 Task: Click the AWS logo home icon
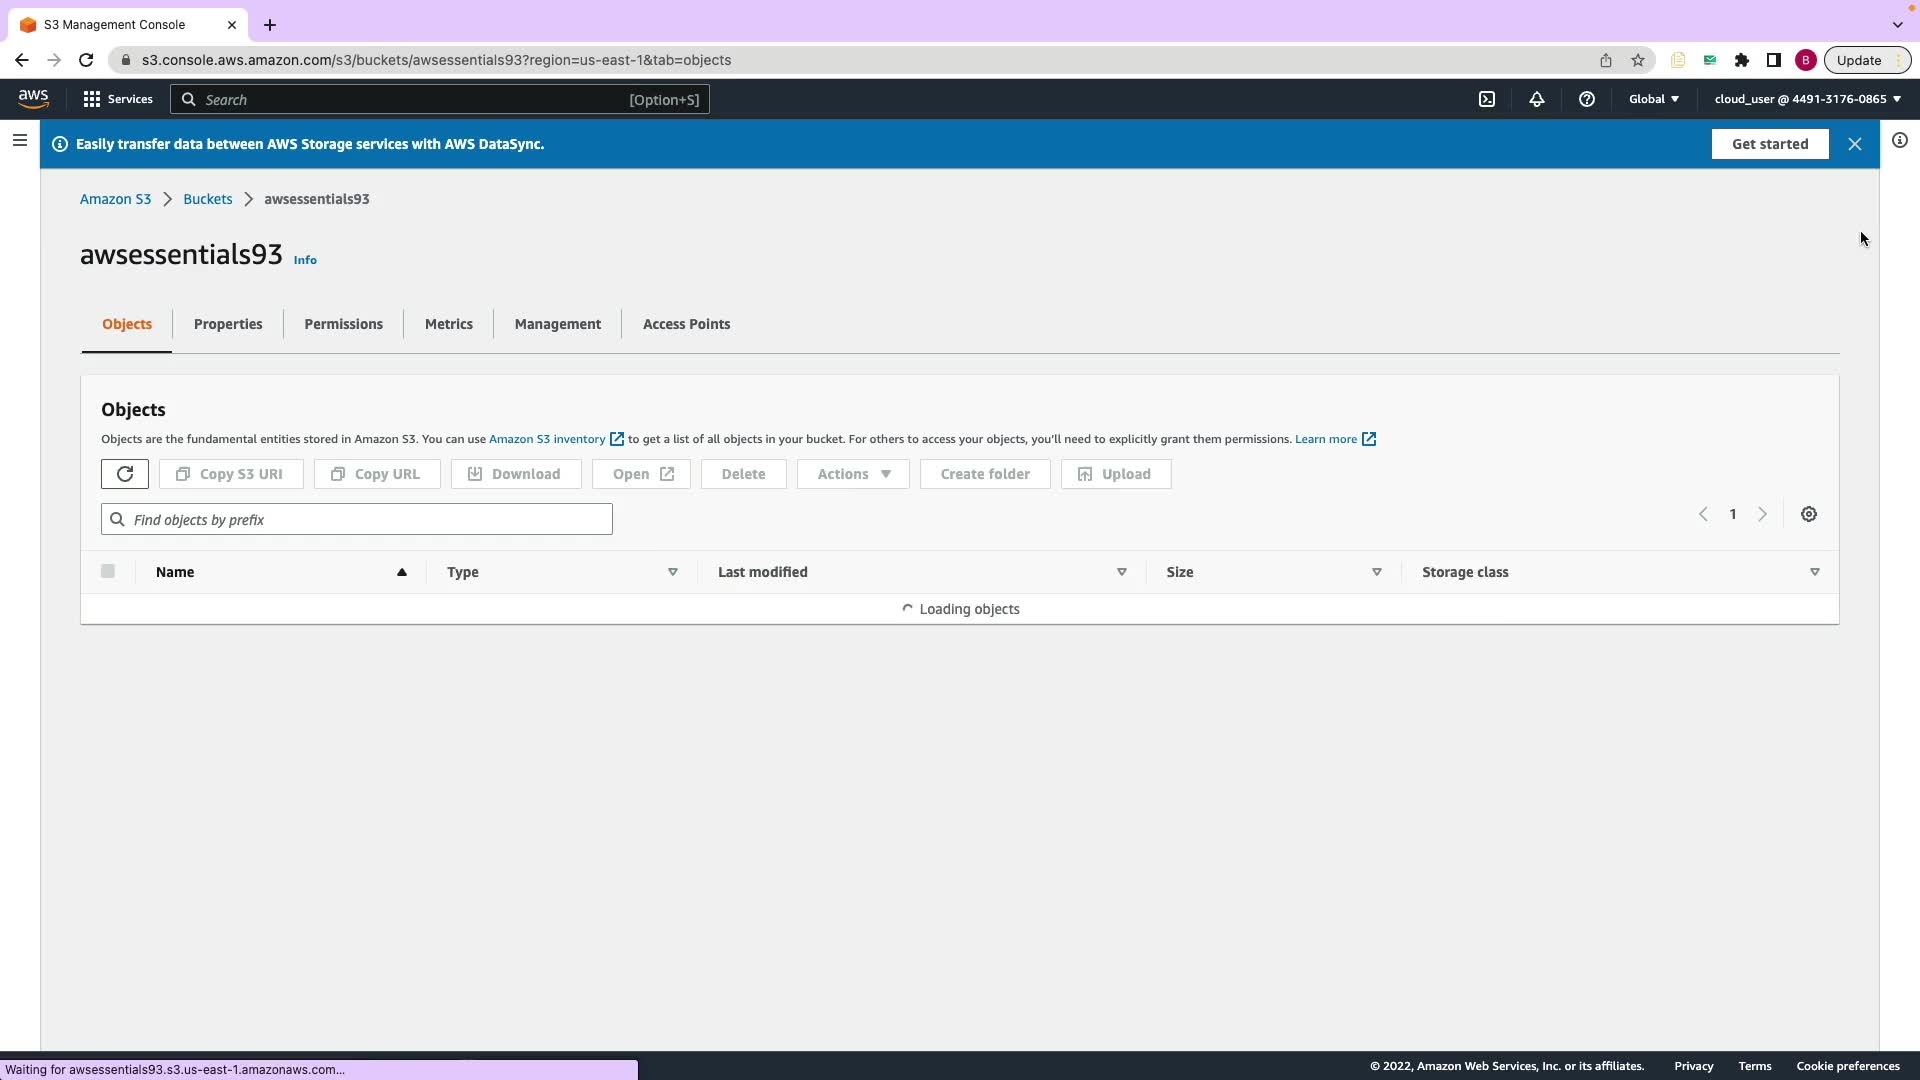pos(33,98)
